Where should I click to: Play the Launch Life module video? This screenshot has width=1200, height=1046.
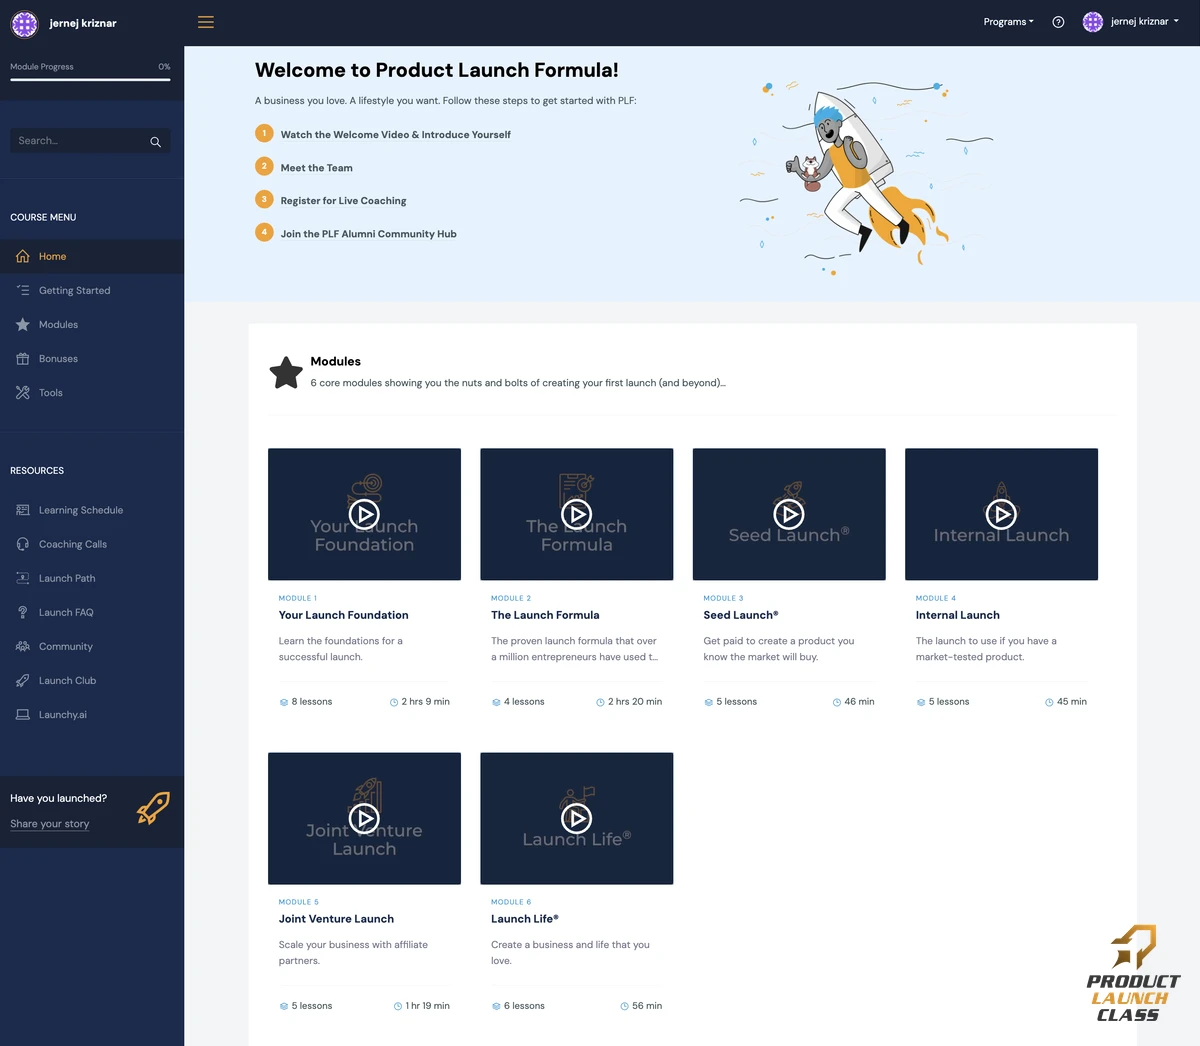click(x=576, y=818)
